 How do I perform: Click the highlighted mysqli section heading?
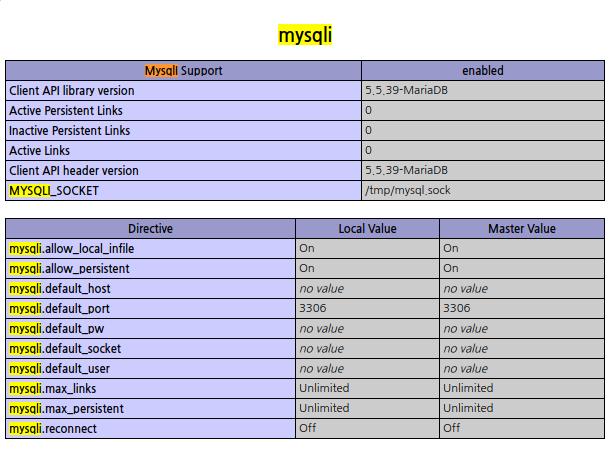tap(305, 35)
